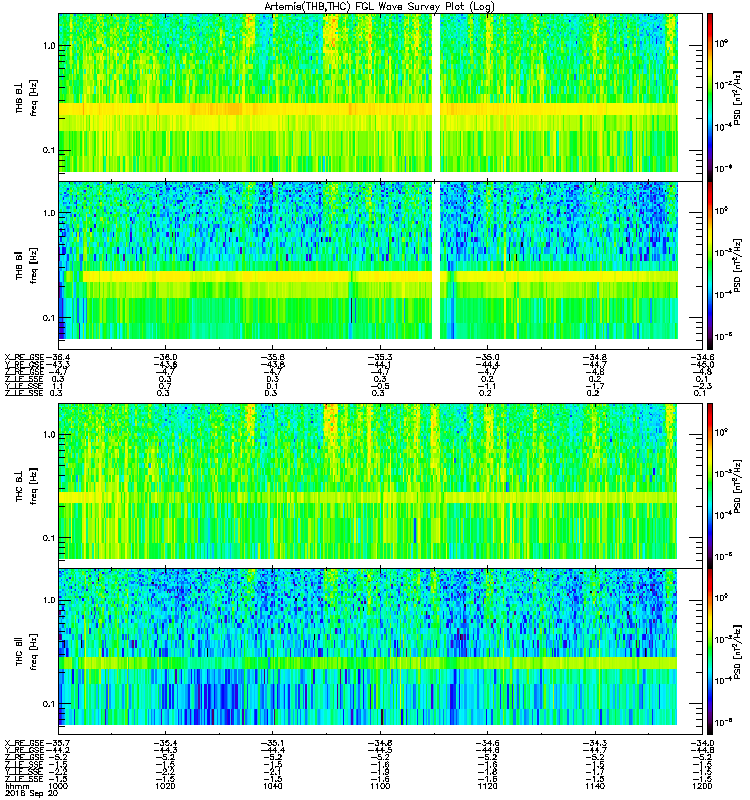Click the '0.1' frequency tick of the THB B⊥ panel

(49, 150)
